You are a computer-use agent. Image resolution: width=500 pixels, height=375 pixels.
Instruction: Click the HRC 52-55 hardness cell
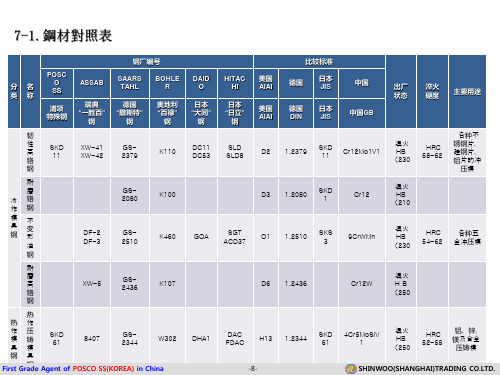pos(432,338)
